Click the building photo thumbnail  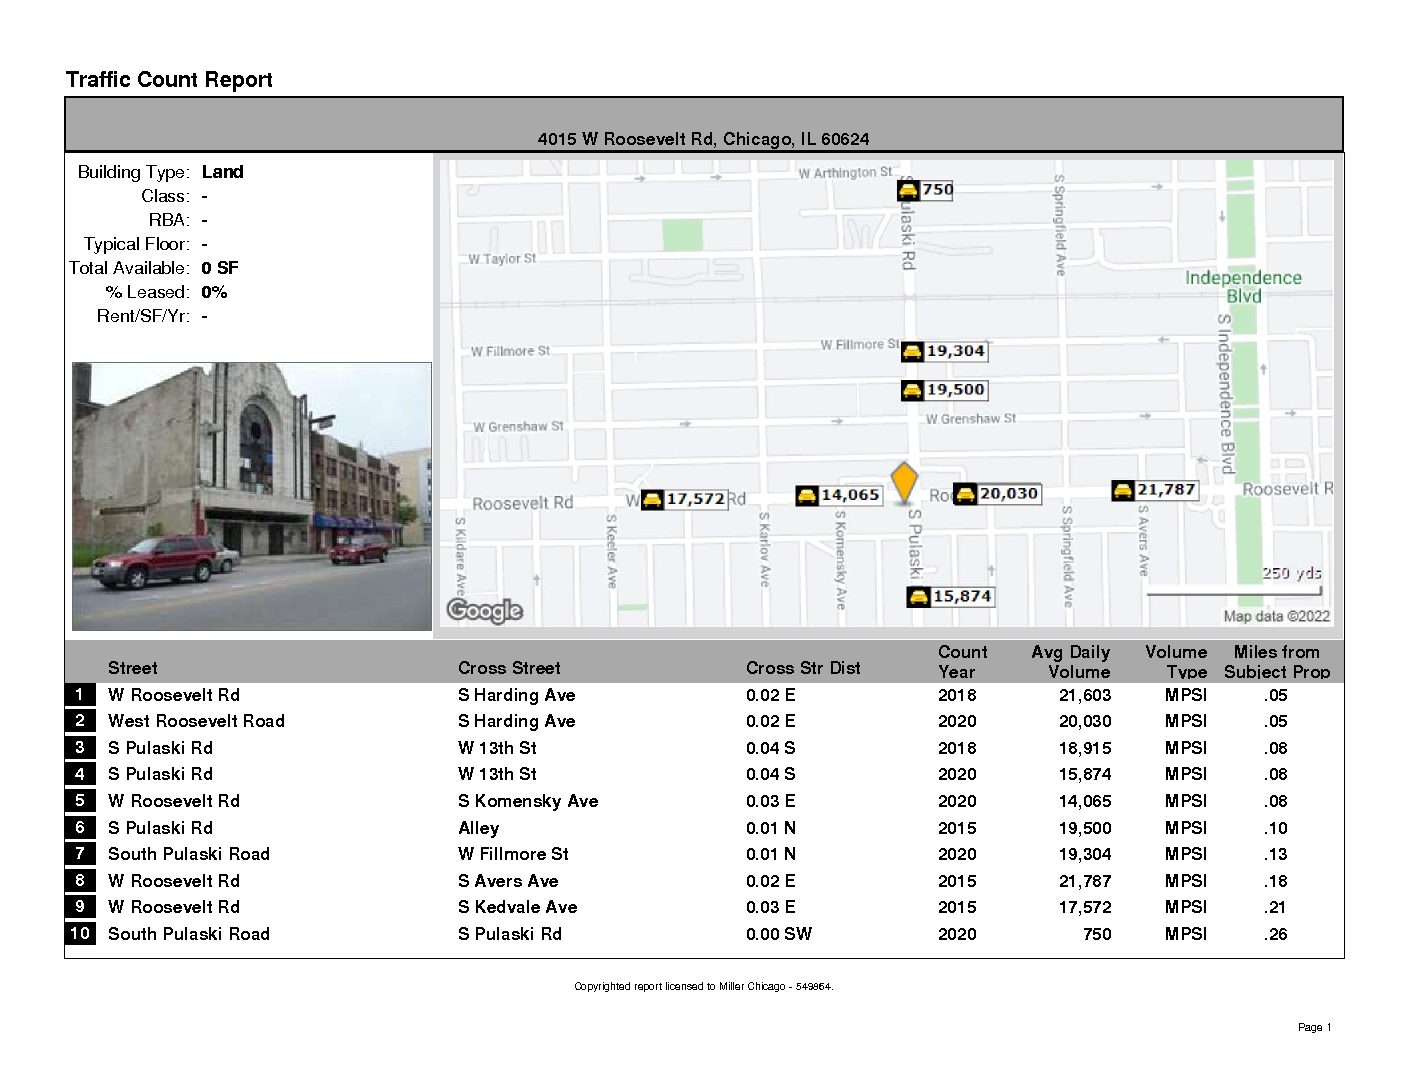pos(252,497)
